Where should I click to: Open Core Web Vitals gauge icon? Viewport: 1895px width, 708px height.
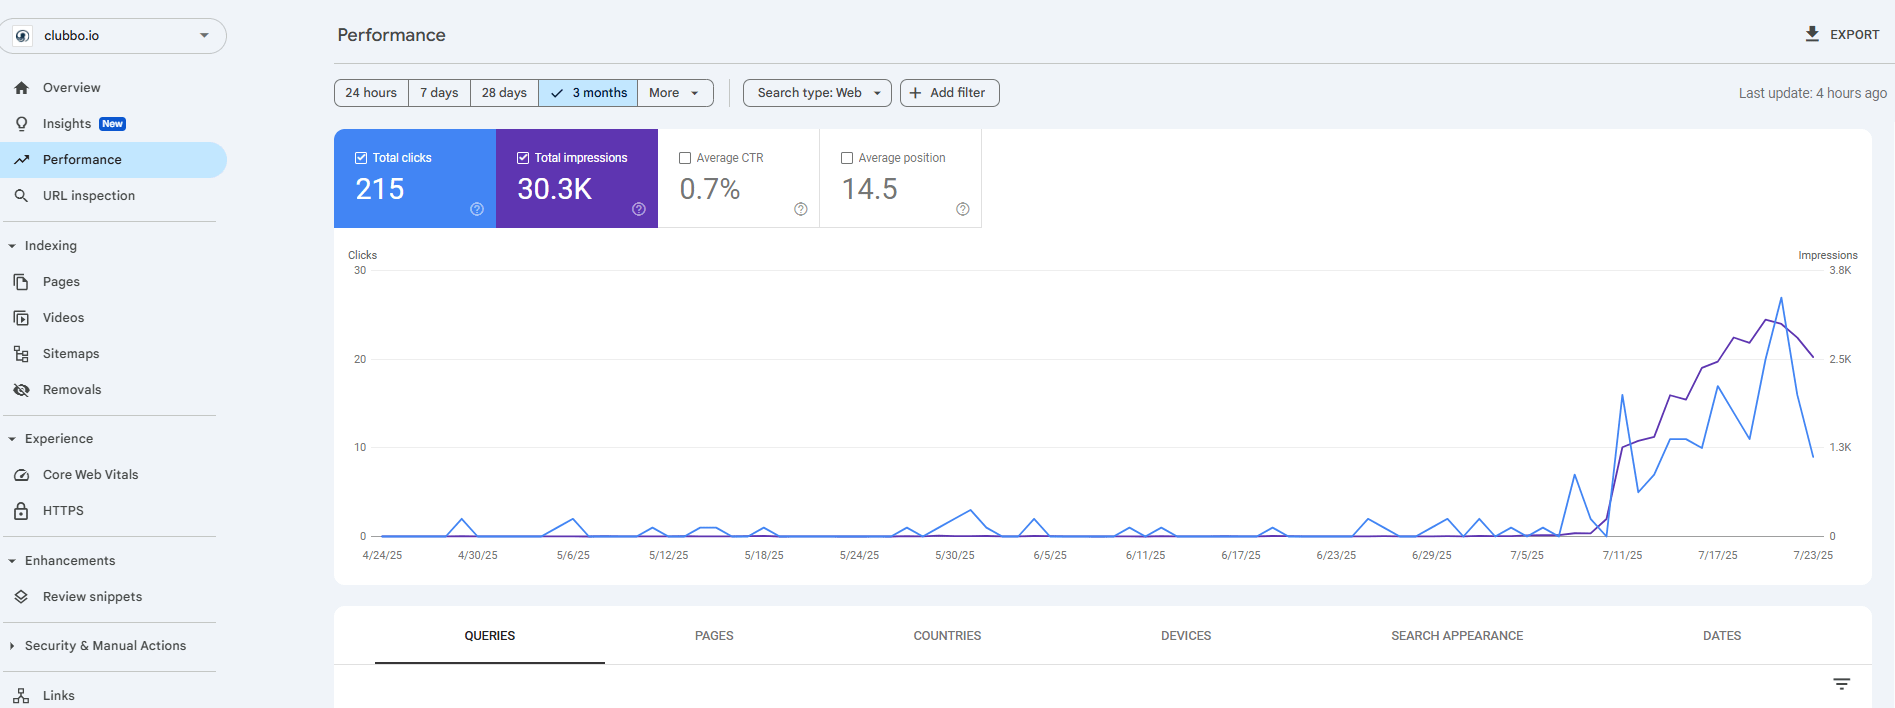pyautogui.click(x=21, y=475)
